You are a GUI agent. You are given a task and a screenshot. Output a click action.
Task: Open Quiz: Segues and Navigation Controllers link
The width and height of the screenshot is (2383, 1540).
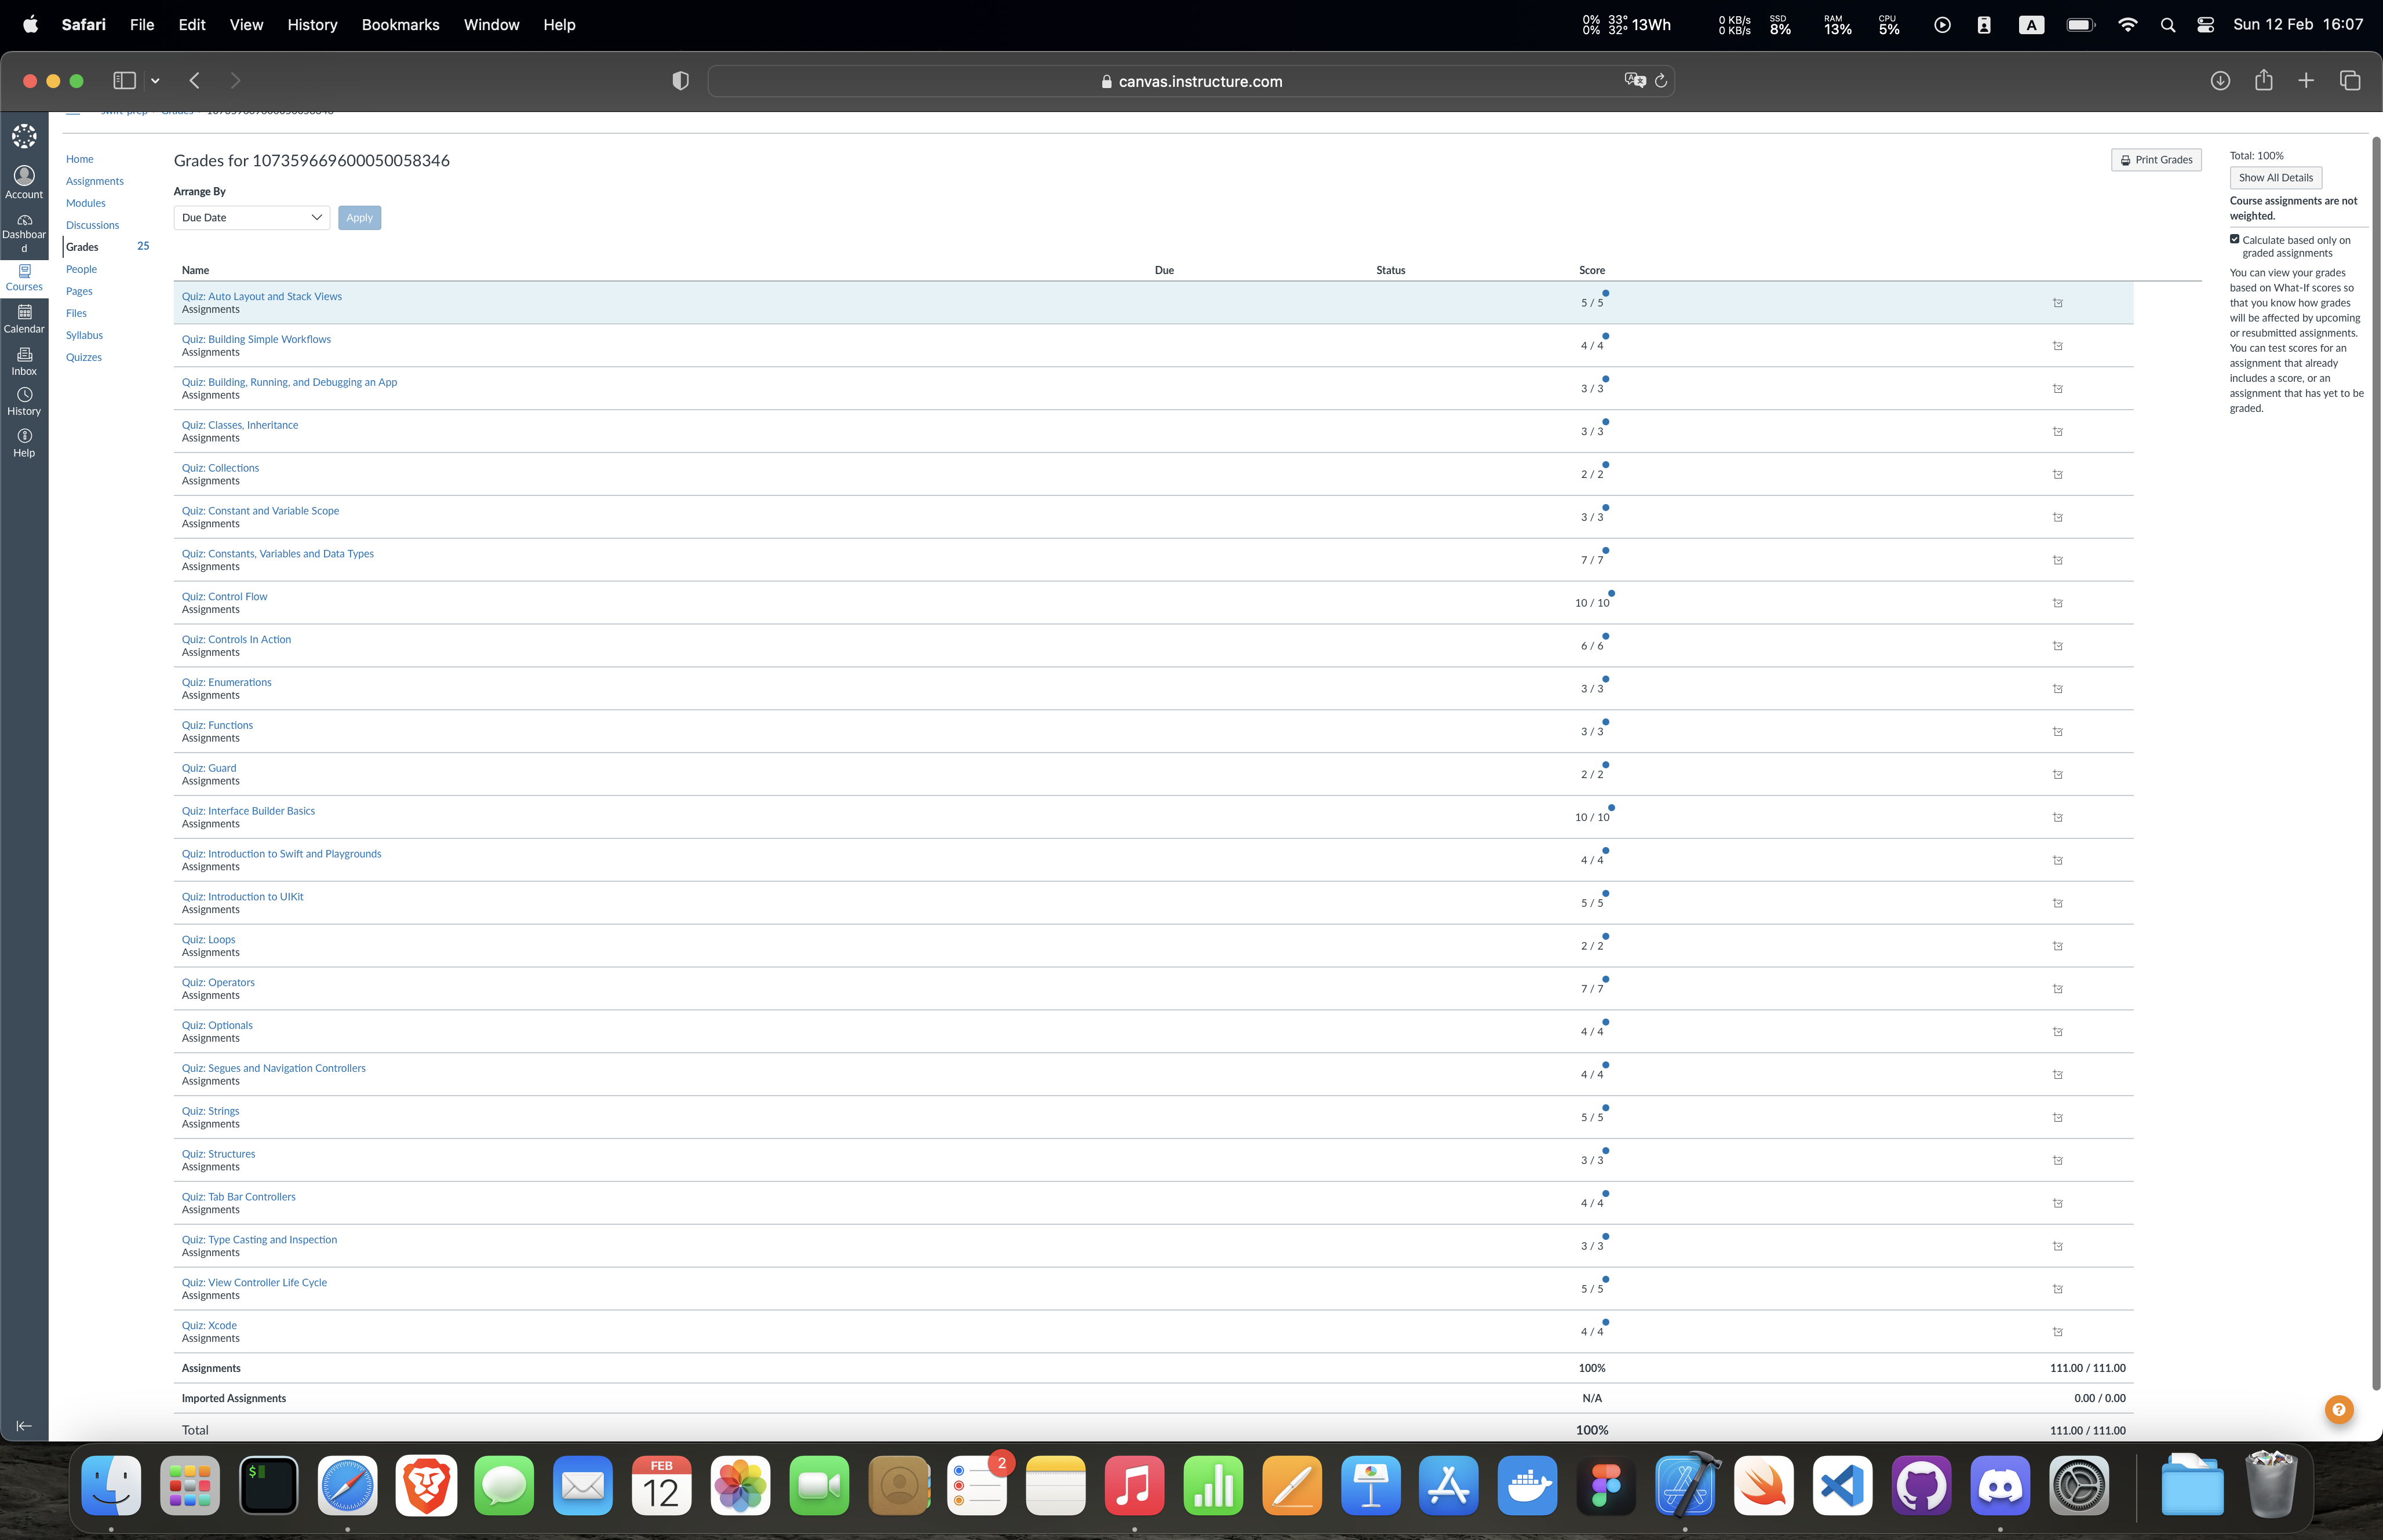(273, 1068)
